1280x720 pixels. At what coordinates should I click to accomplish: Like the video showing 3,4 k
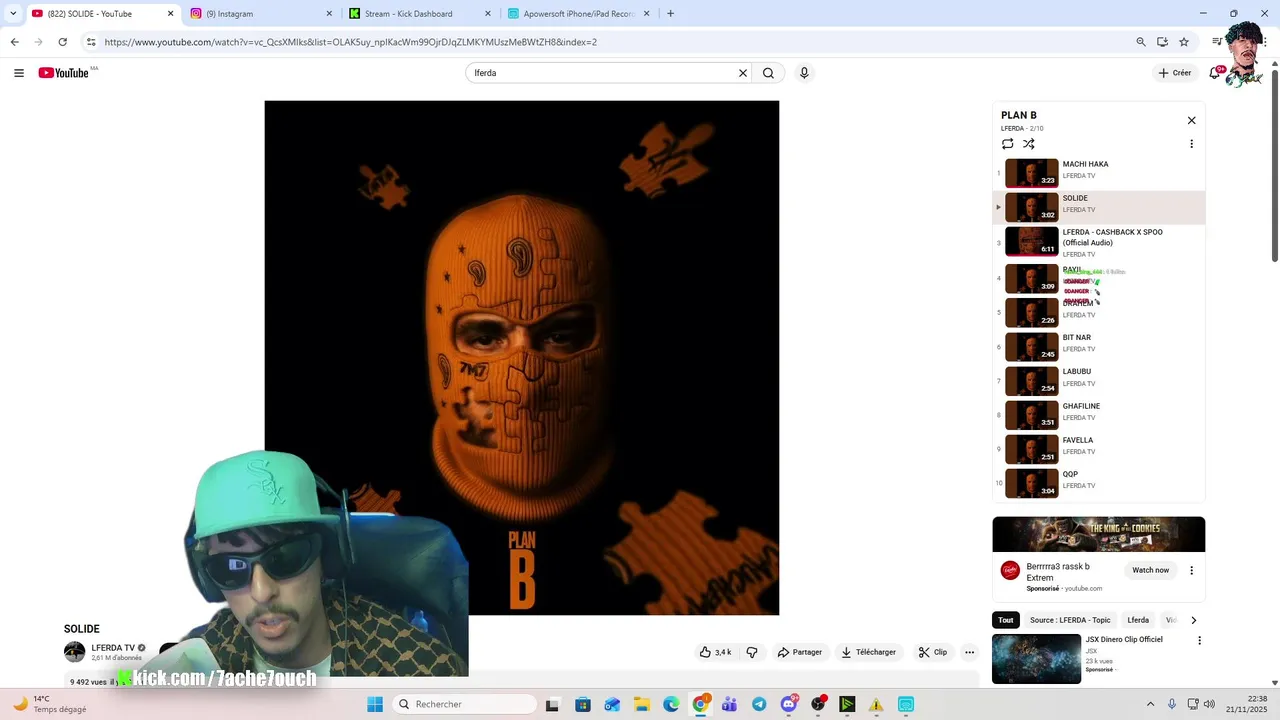pos(715,652)
